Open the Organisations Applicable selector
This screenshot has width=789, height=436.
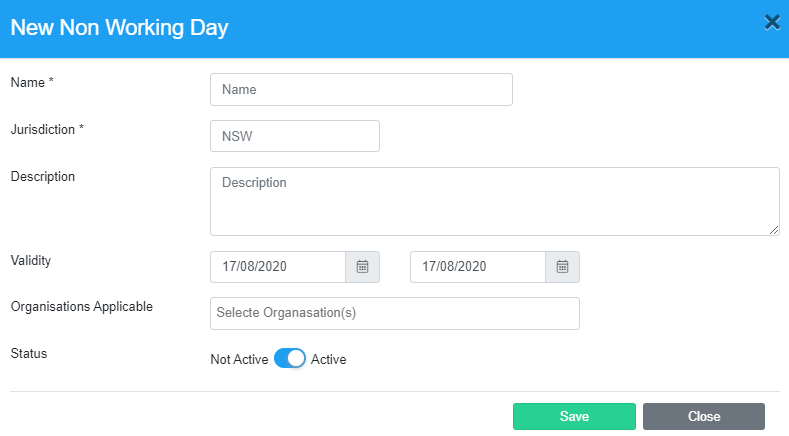(395, 313)
